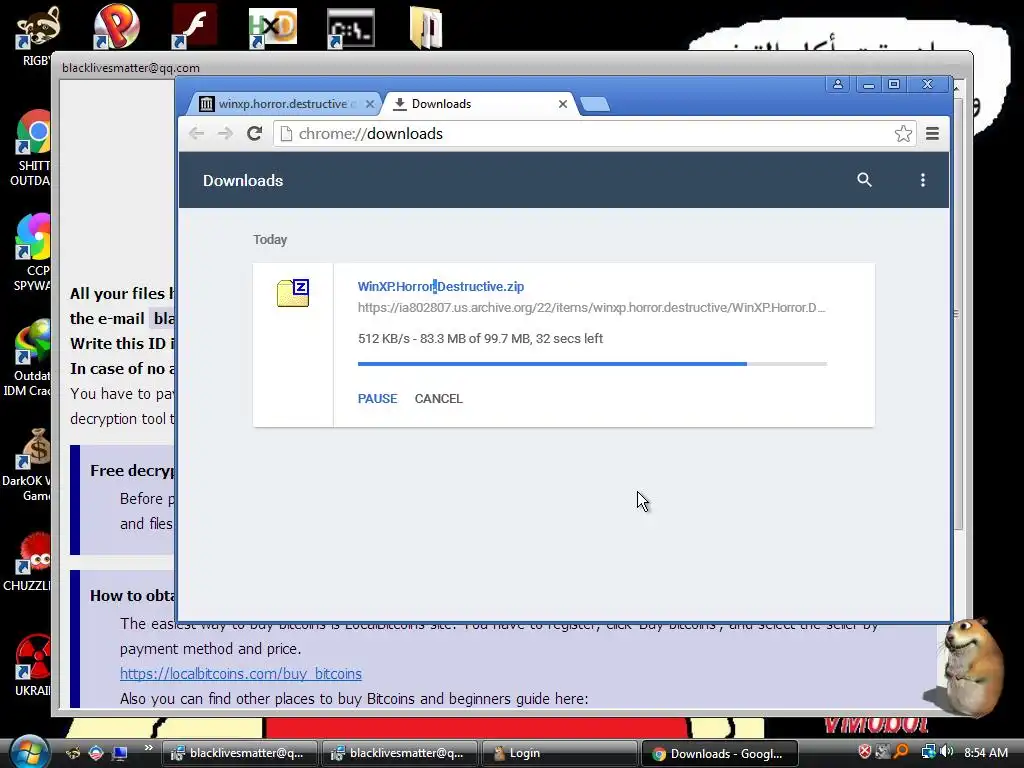Click the red X security tray icon

[x=865, y=752]
